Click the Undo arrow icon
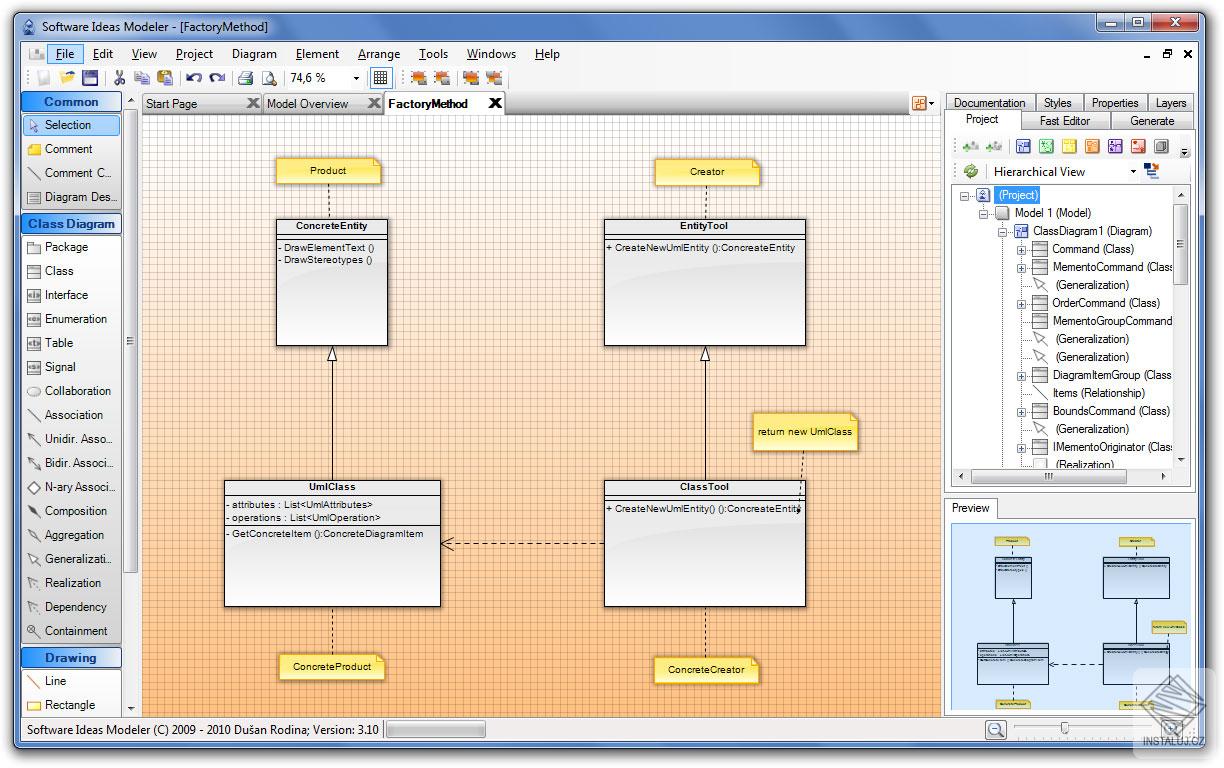 click(x=193, y=77)
